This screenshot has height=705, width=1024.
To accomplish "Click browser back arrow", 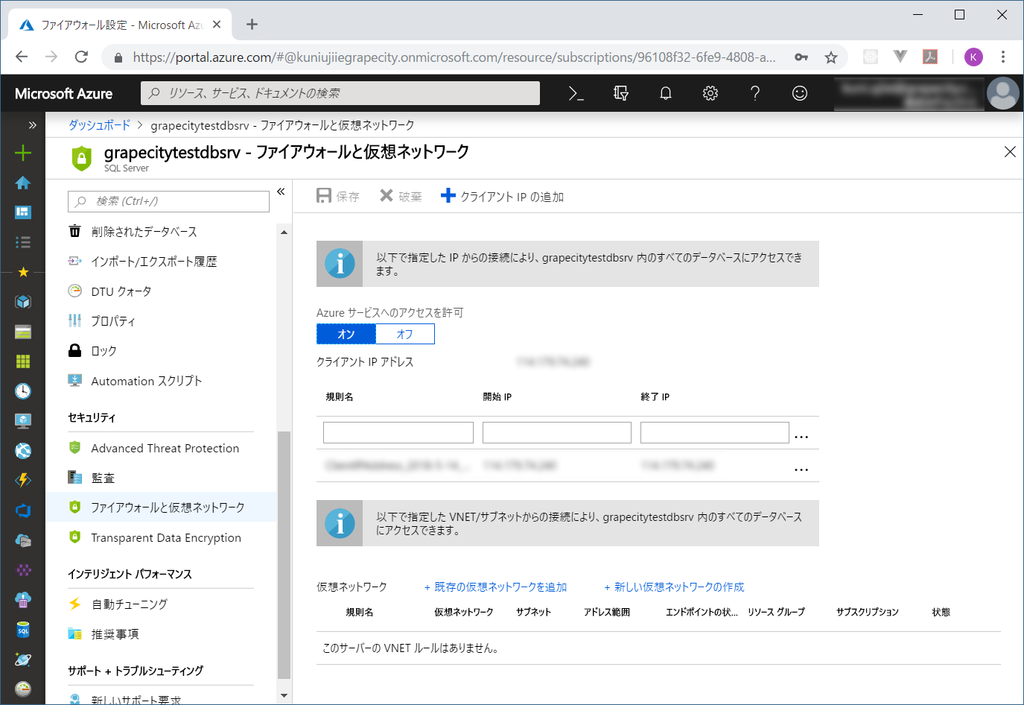I will 22,57.
